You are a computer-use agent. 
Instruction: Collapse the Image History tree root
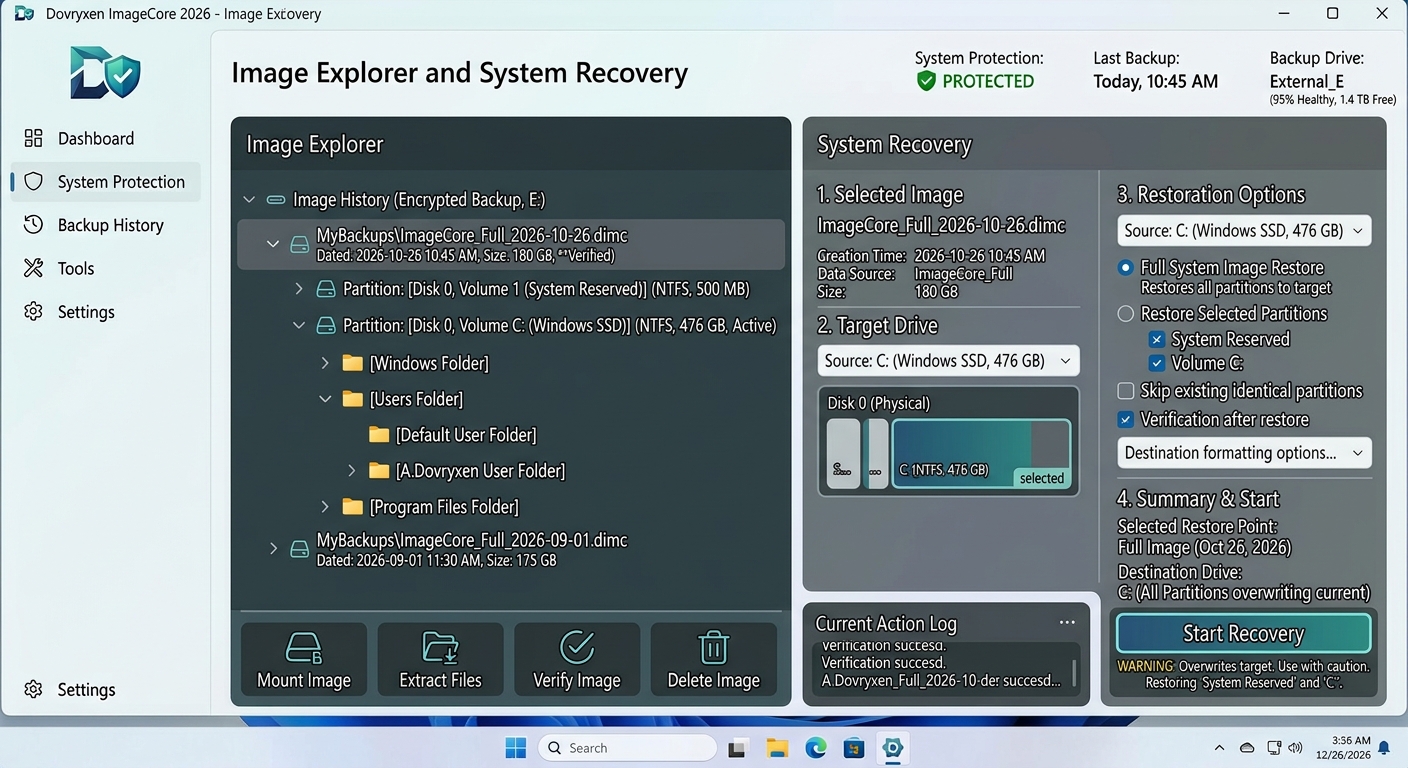click(x=249, y=200)
